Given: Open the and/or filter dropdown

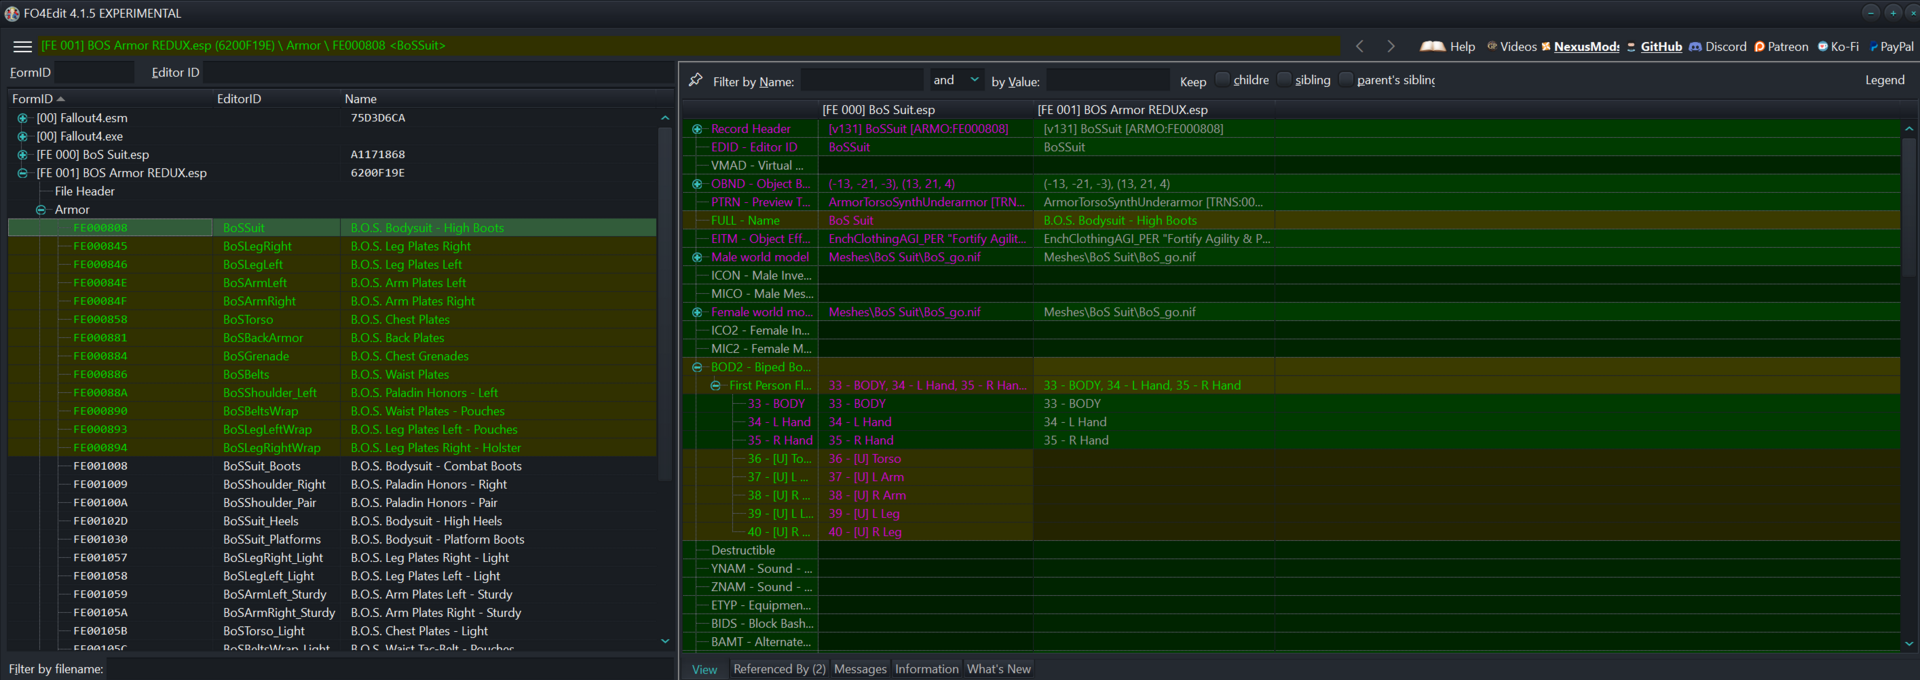Looking at the screenshot, I should 955,80.
